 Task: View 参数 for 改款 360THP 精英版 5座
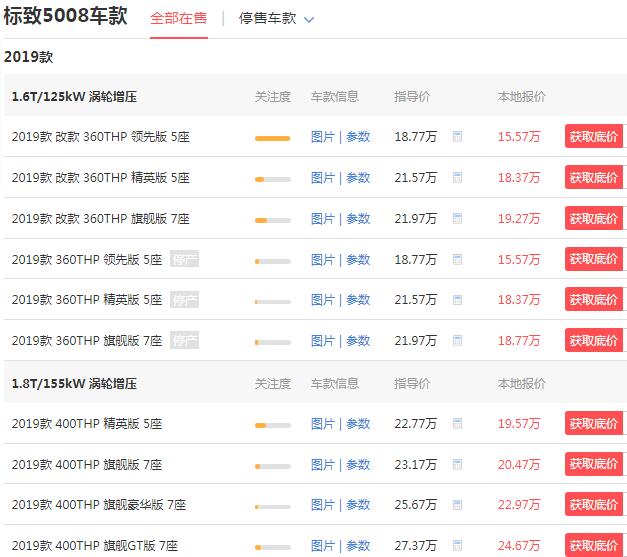tap(358, 178)
